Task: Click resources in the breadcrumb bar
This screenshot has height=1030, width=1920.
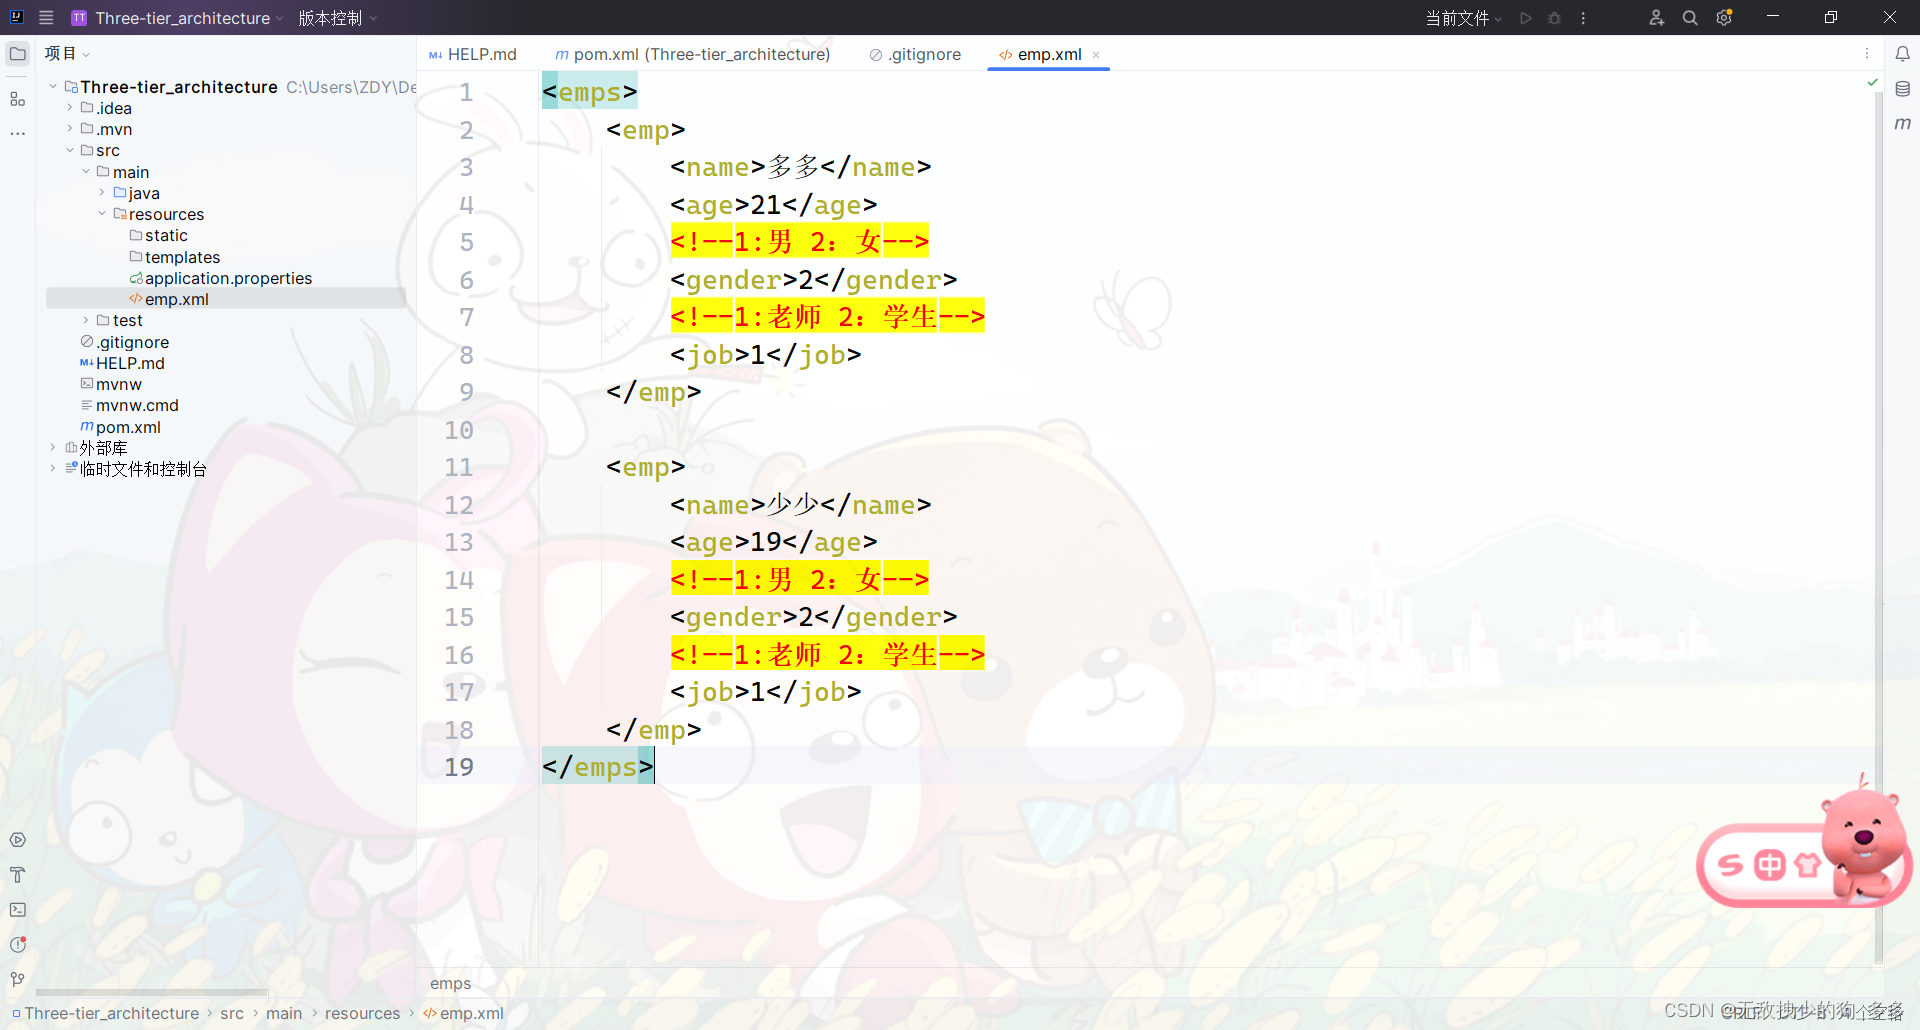Action: pyautogui.click(x=362, y=1013)
